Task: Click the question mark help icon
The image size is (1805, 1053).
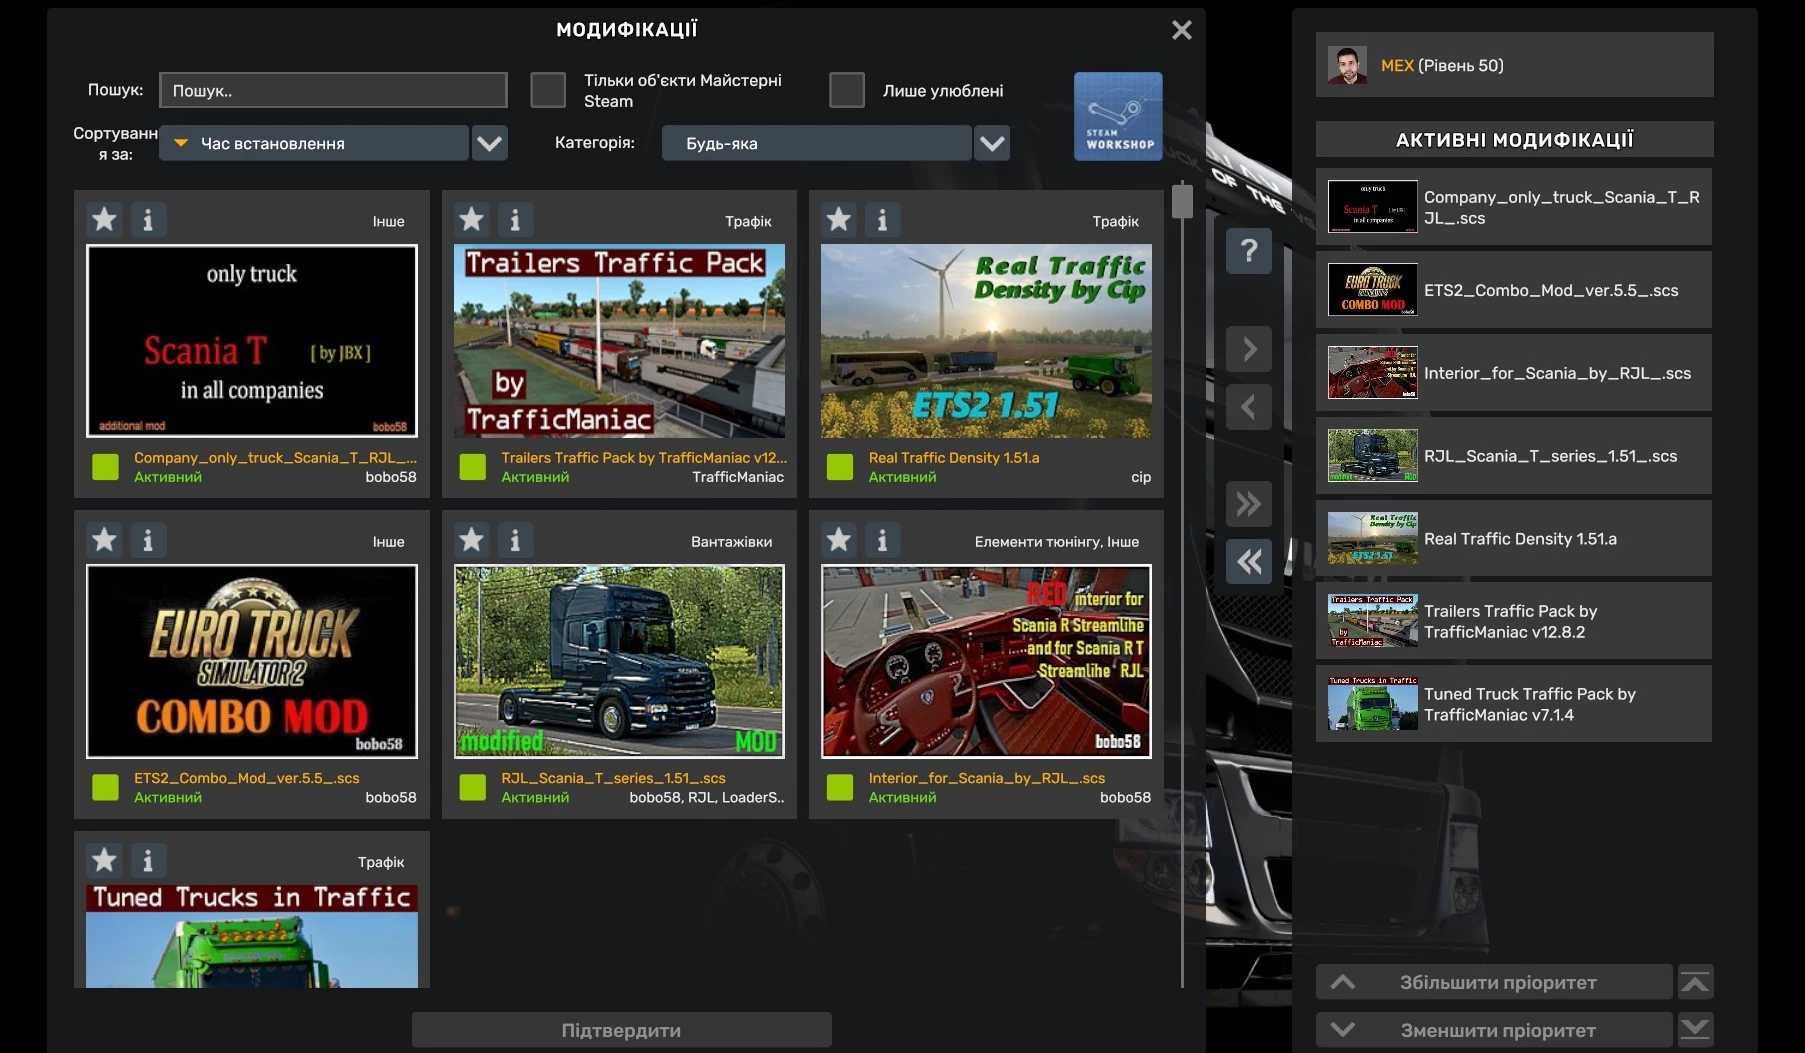Action: click(1248, 250)
